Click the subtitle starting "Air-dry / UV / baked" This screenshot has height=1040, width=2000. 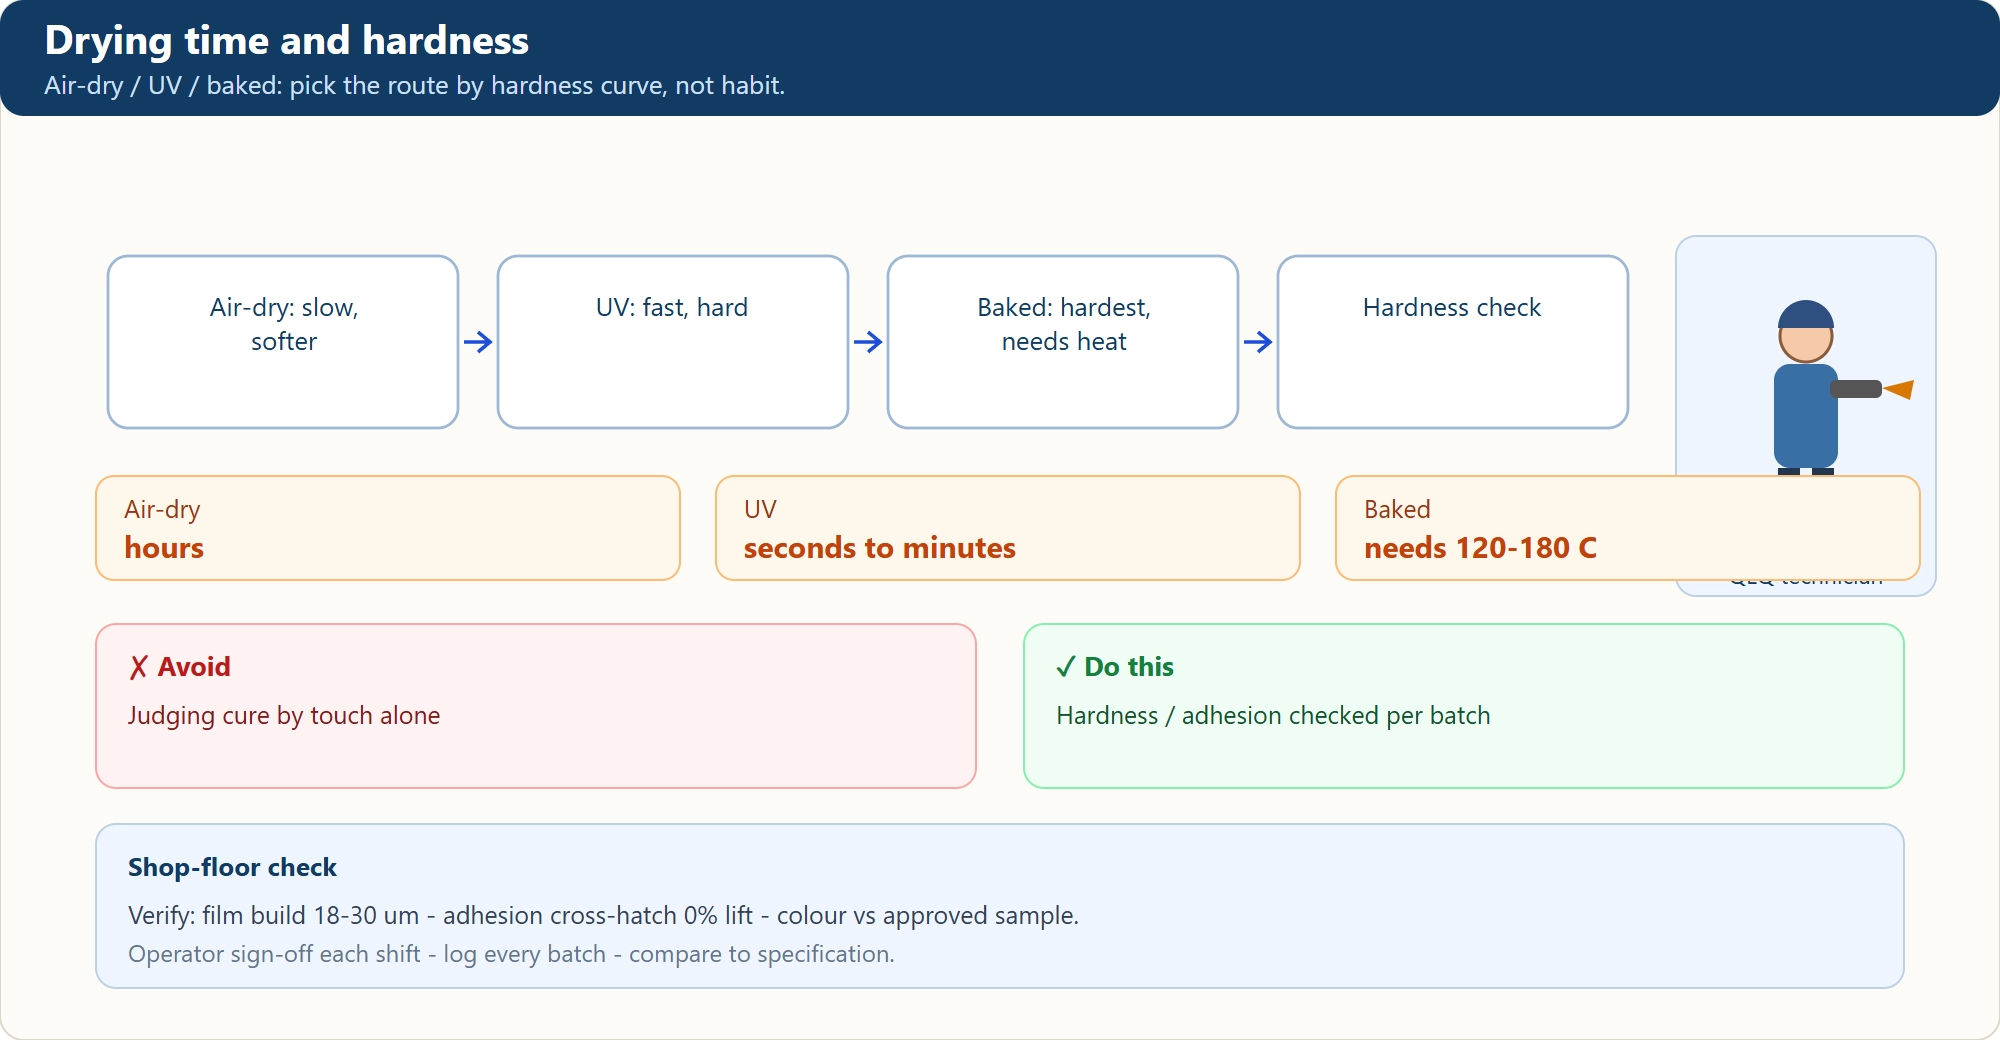click(415, 86)
